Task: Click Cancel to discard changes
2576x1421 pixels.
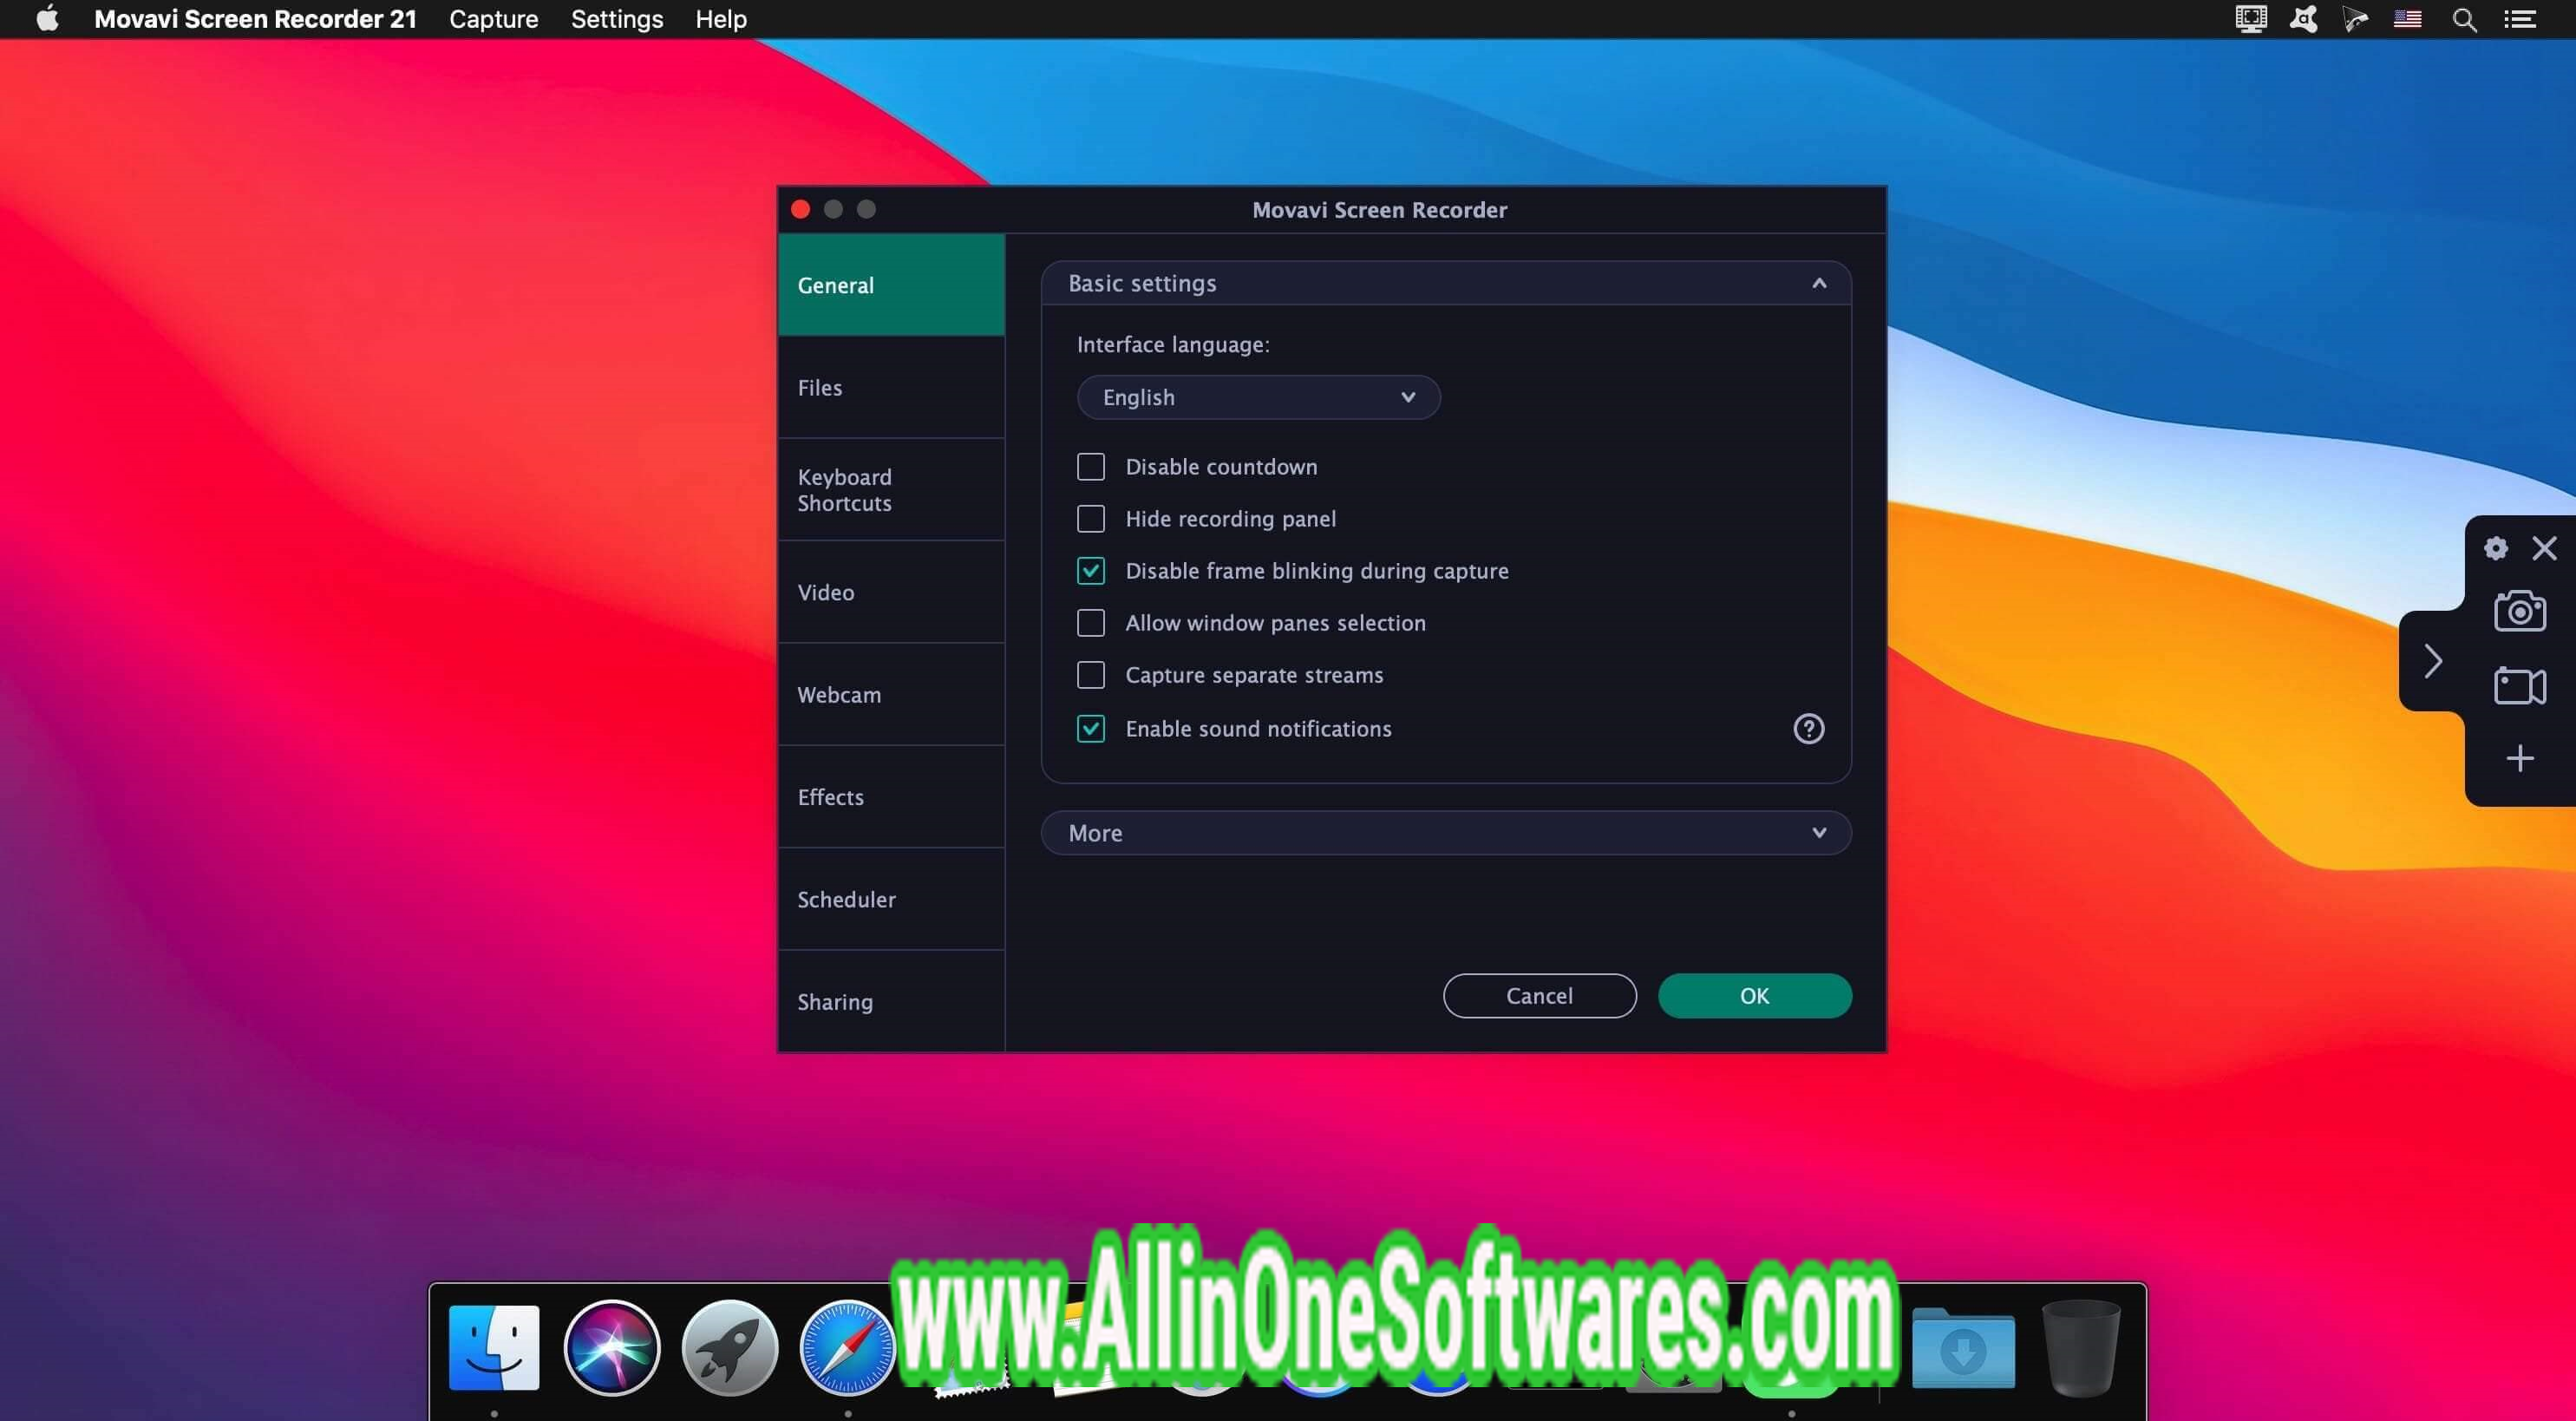Action: [1539, 996]
